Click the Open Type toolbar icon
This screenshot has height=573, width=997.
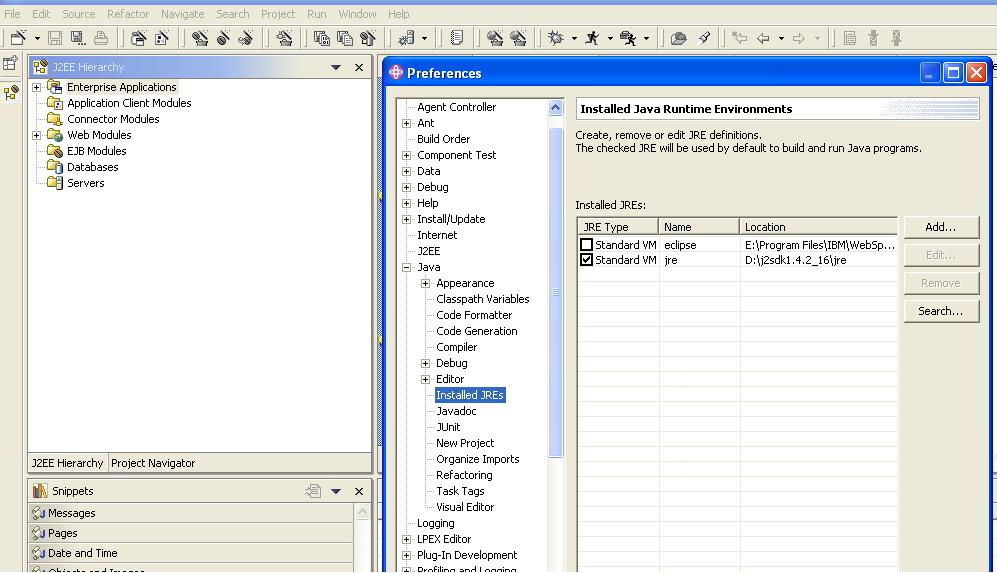(678, 38)
